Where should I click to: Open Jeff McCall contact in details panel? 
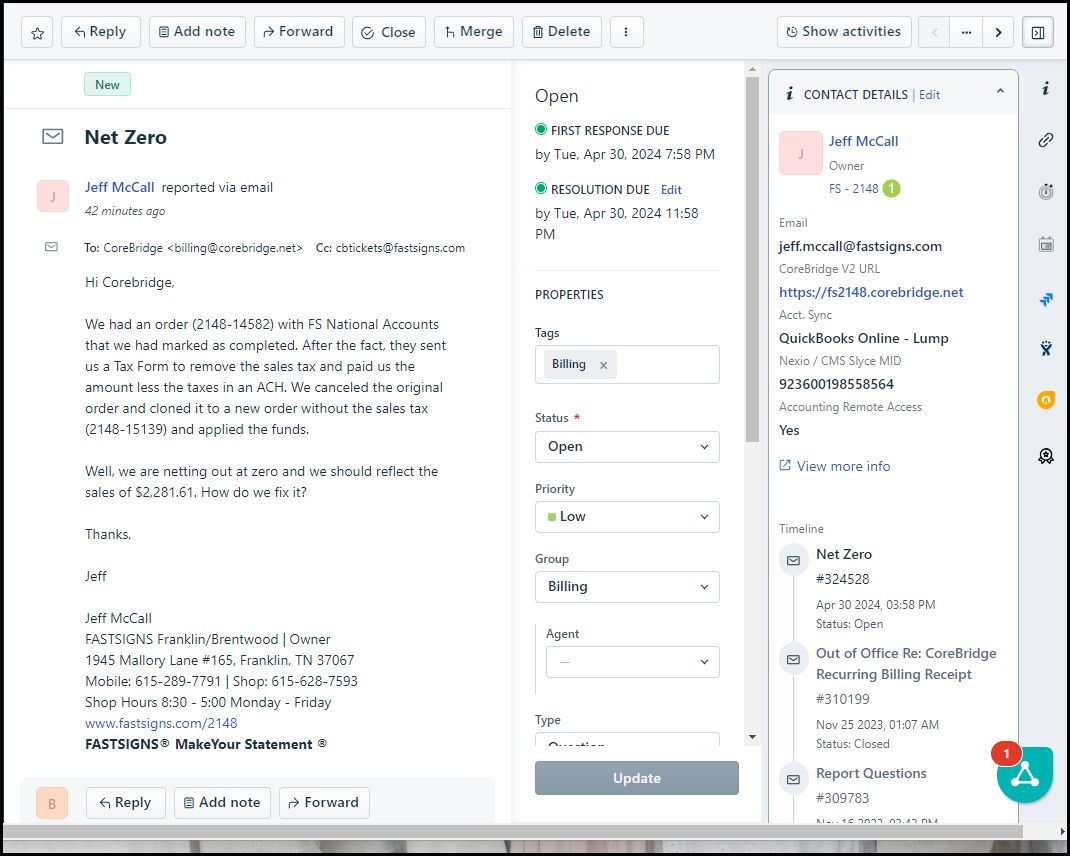tap(863, 141)
